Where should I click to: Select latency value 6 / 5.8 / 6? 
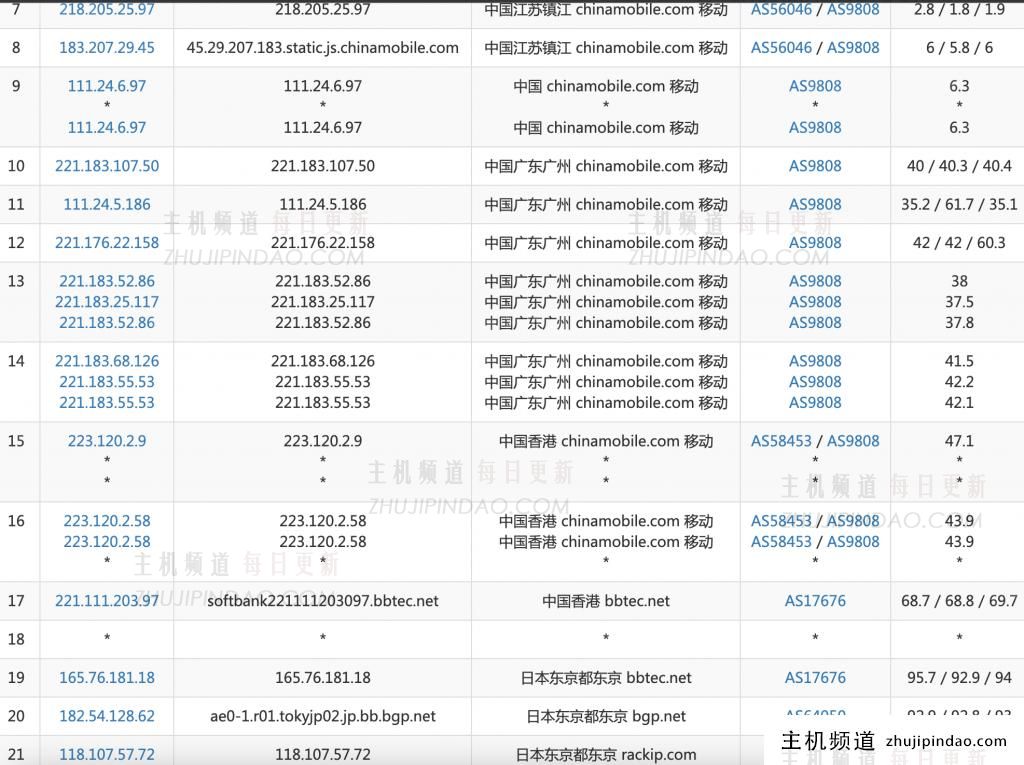pos(959,48)
